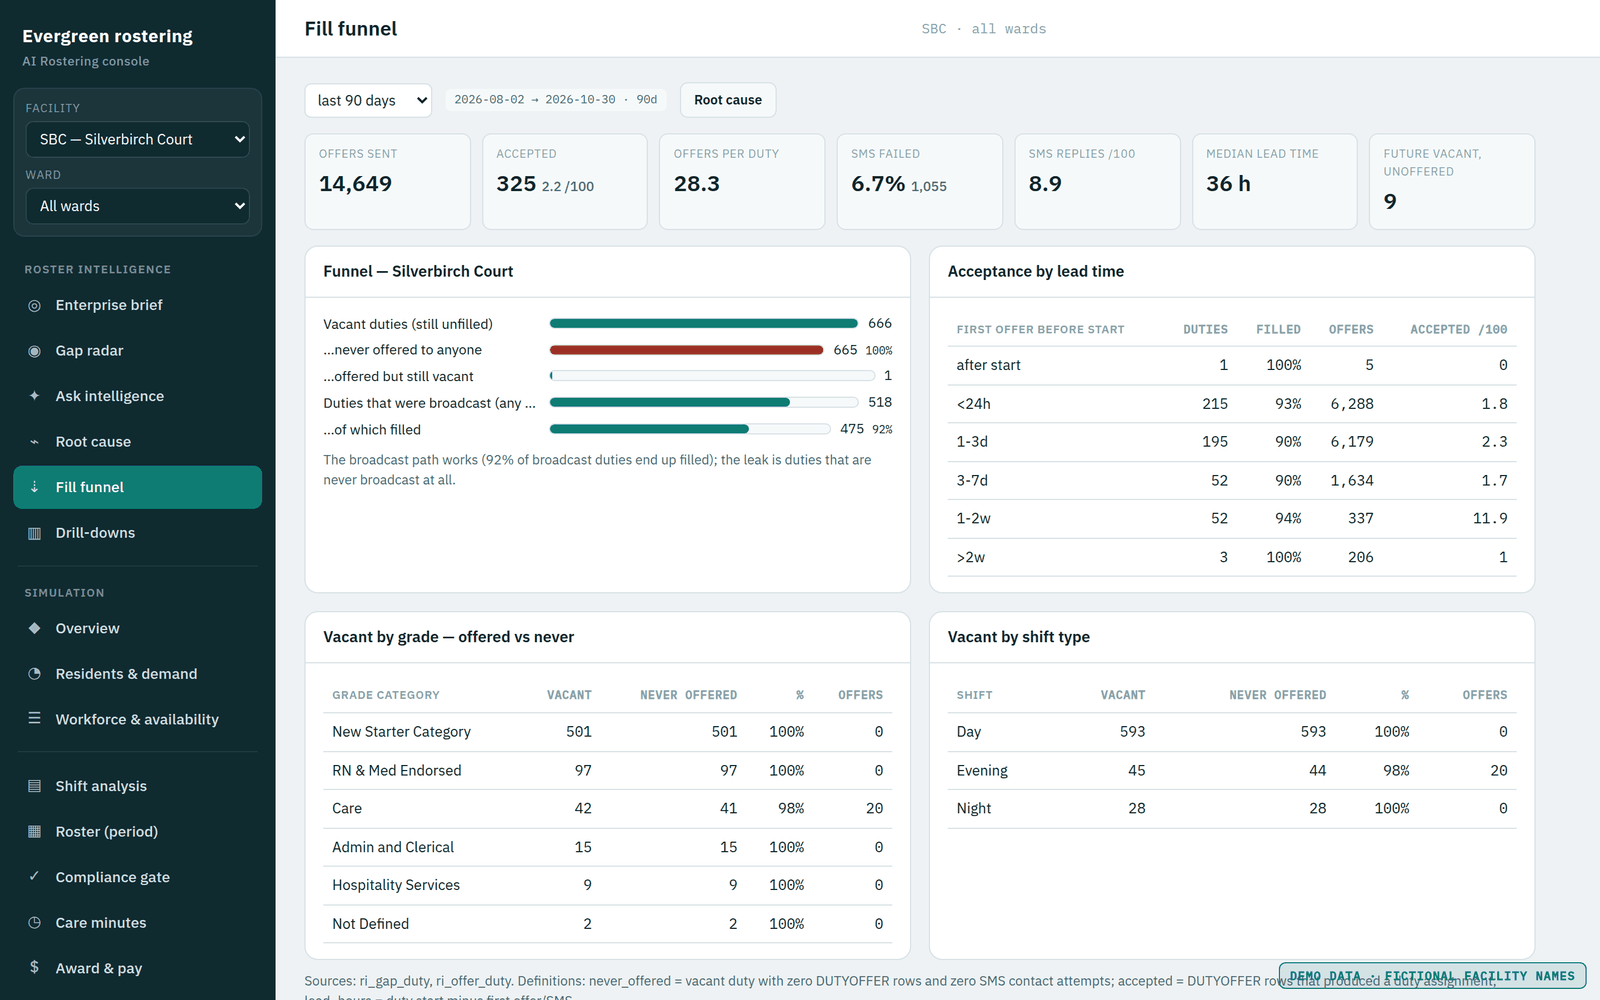Click the date range 2026-08-02 → 2026-10-30 chip
The width and height of the screenshot is (1600, 1000).
coord(556,100)
